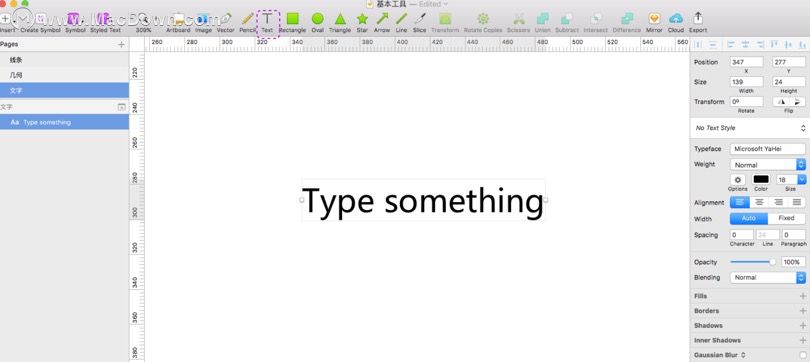Click the Union boolean icon

coord(542,23)
